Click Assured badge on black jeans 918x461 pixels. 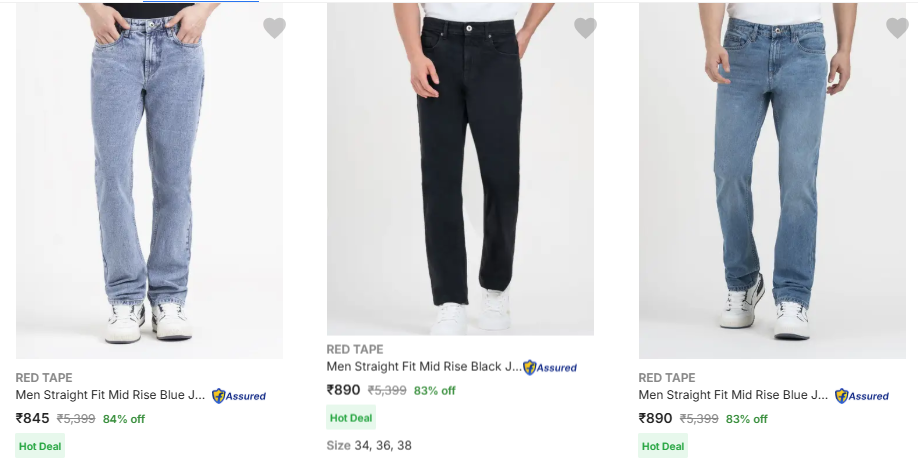pyautogui.click(x=550, y=368)
